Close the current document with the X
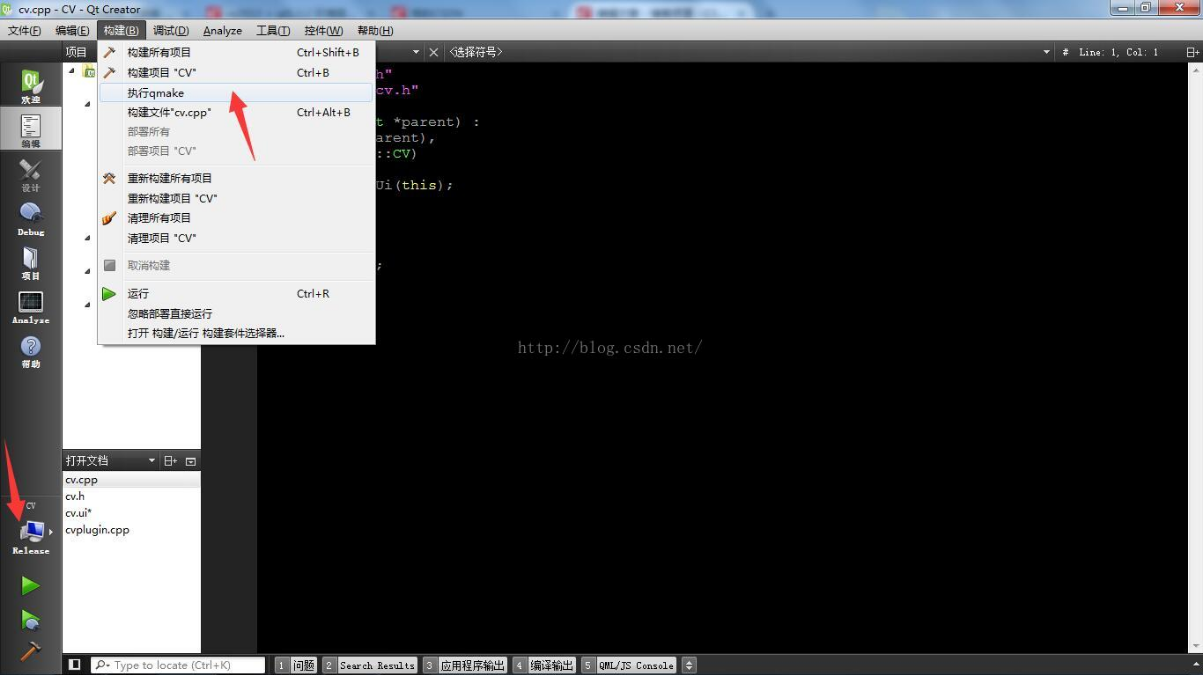 (x=433, y=52)
